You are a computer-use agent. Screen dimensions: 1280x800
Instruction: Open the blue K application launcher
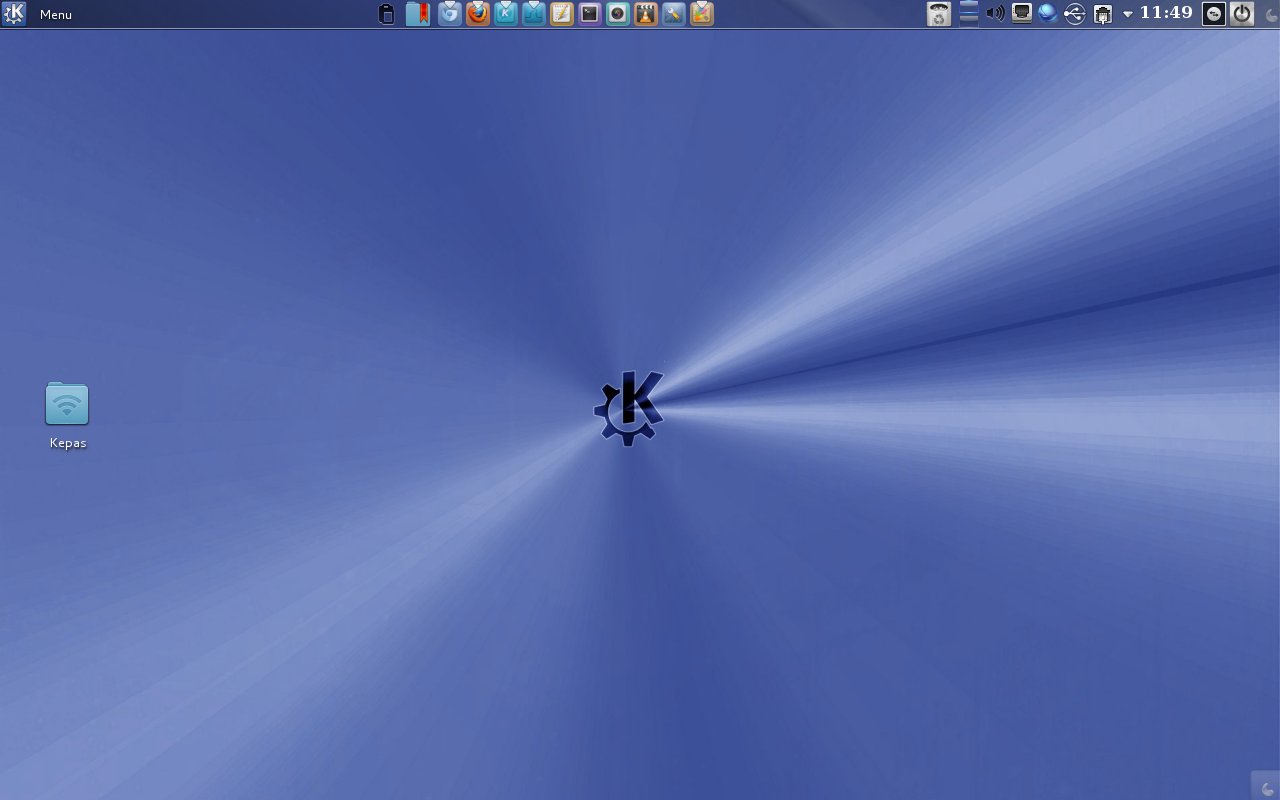[506, 14]
